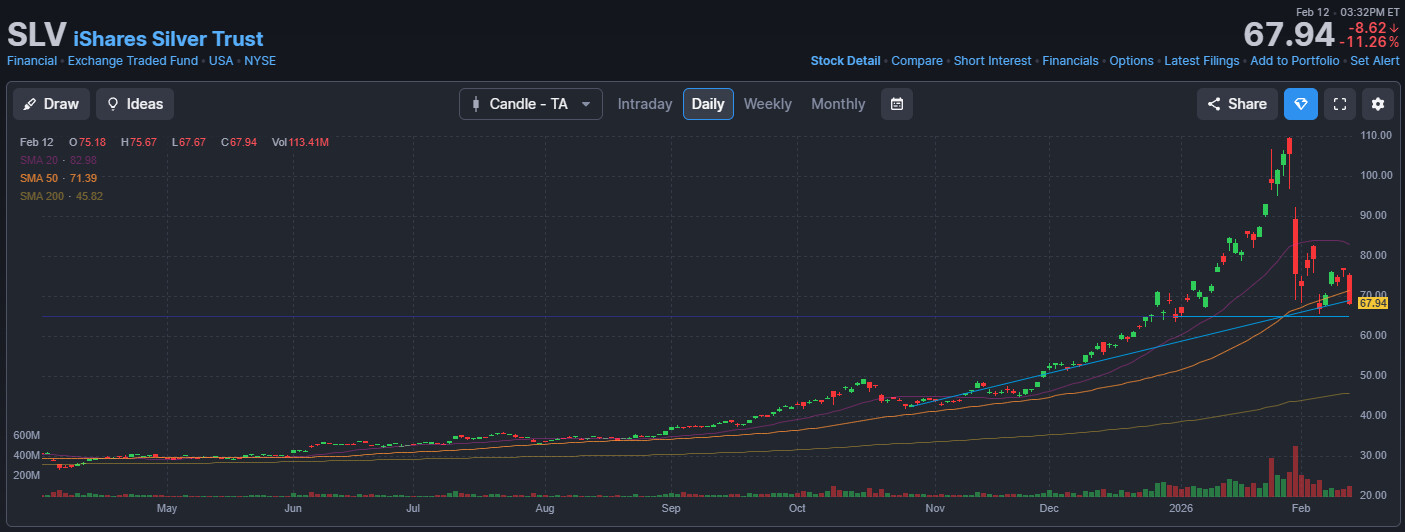Screen dimensions: 1405x532
Task: Click the NYSE exchange link
Action: pos(260,61)
